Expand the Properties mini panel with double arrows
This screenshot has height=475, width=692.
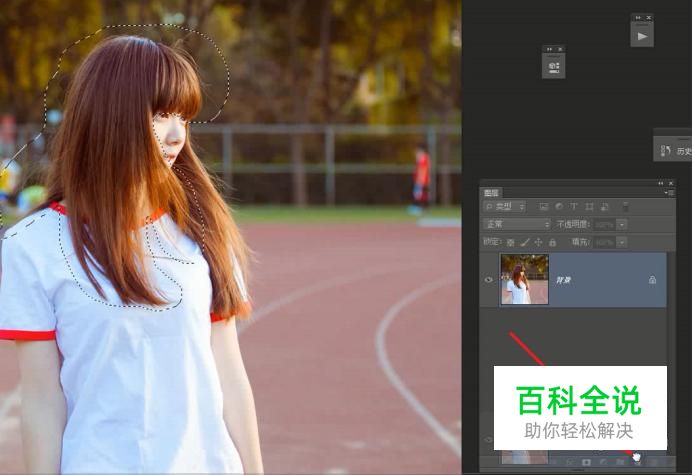(549, 49)
